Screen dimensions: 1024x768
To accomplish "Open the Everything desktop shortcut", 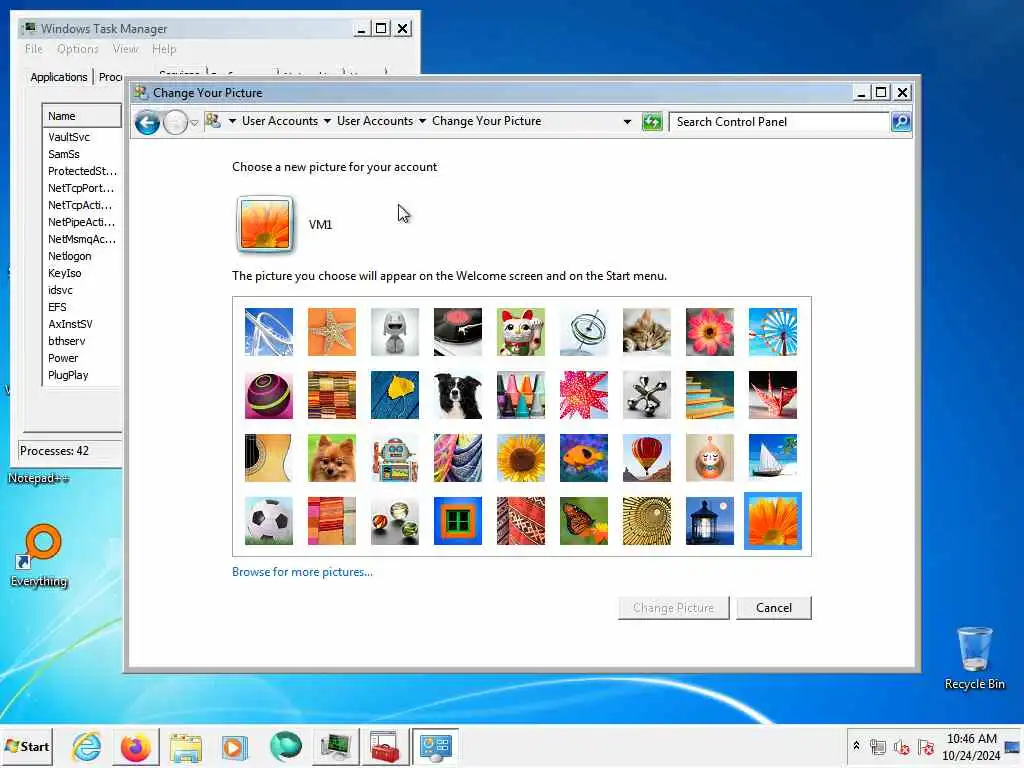I will [x=39, y=555].
